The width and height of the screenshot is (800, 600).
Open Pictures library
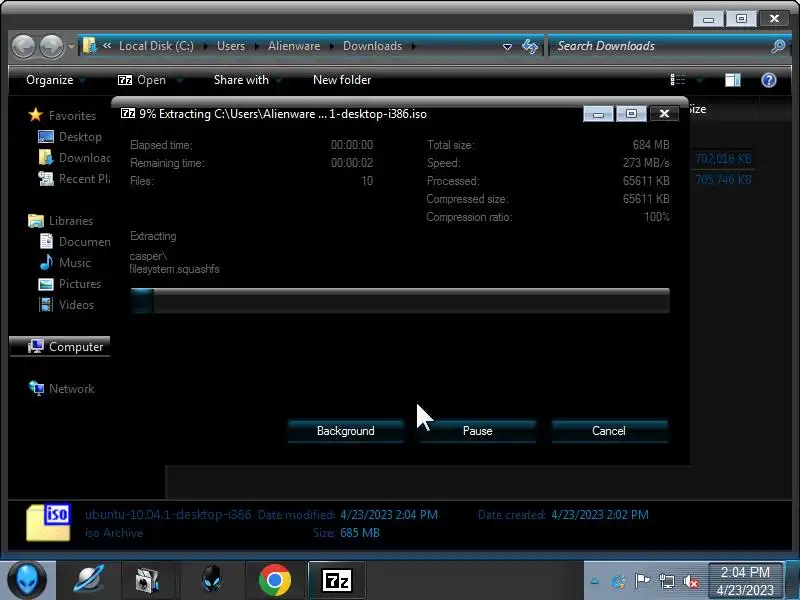[x=70, y=284]
